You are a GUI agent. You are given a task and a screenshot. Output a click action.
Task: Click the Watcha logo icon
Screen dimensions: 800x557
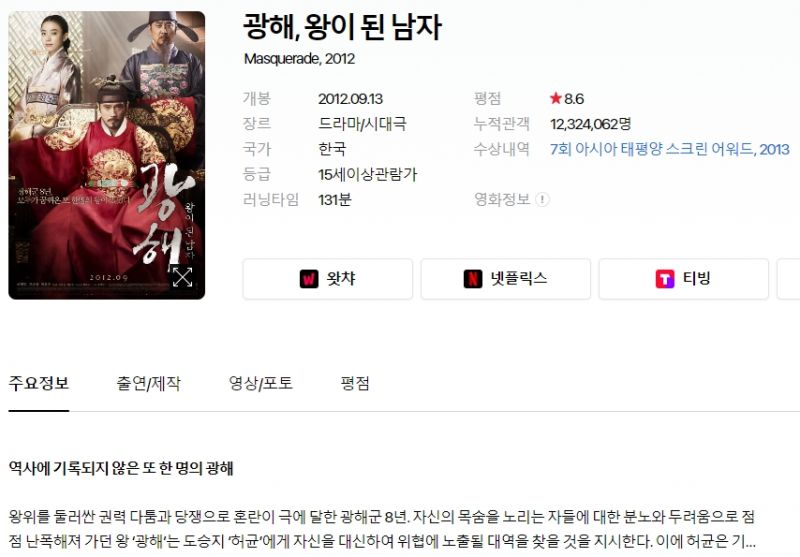(x=309, y=279)
